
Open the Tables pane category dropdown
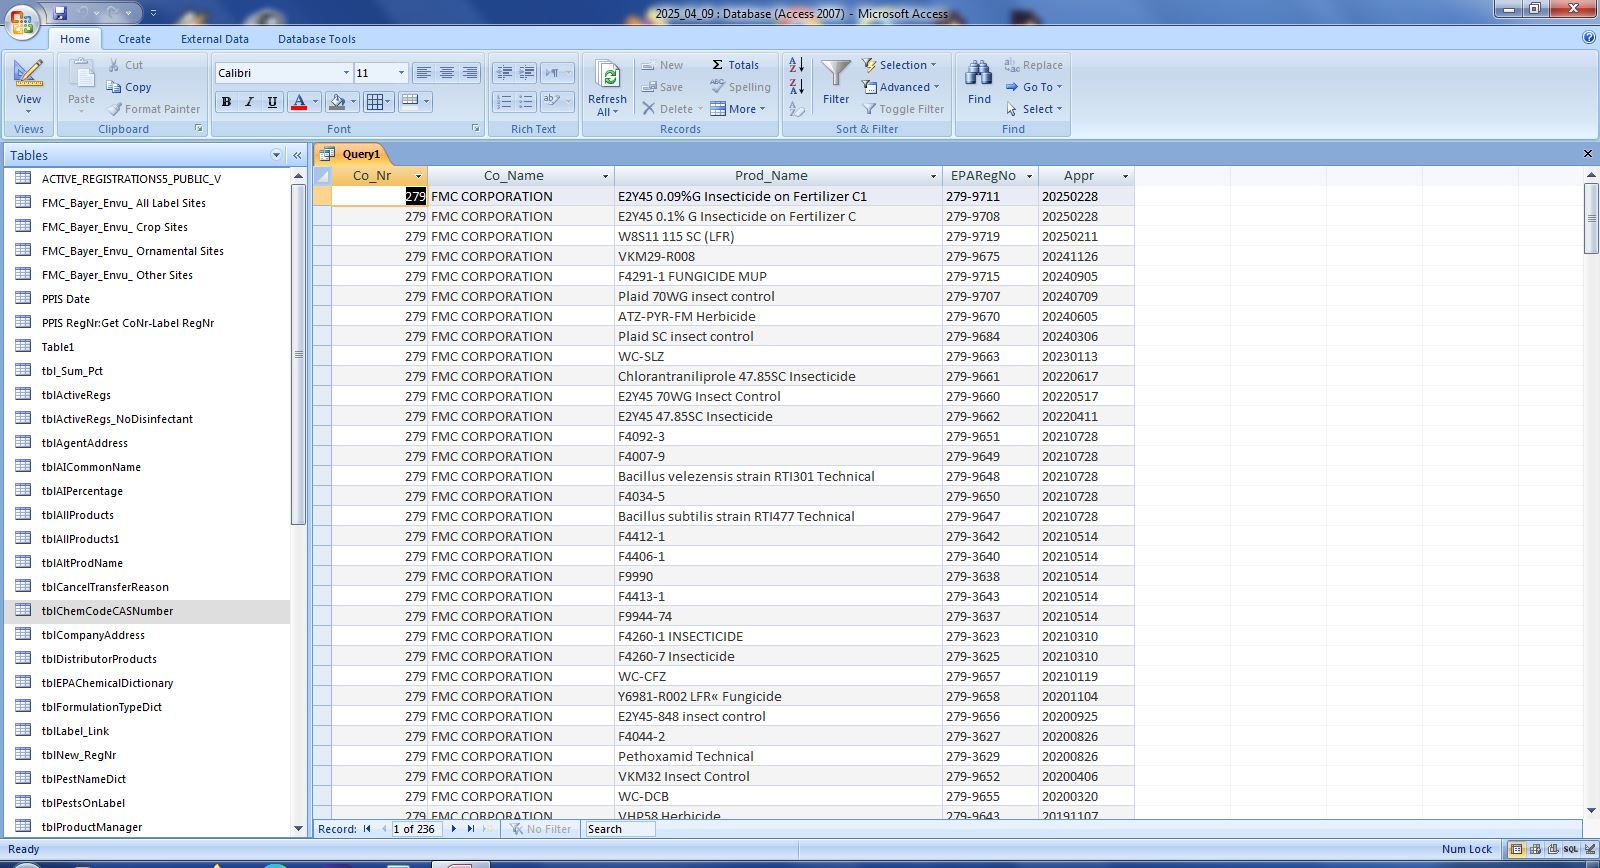276,155
